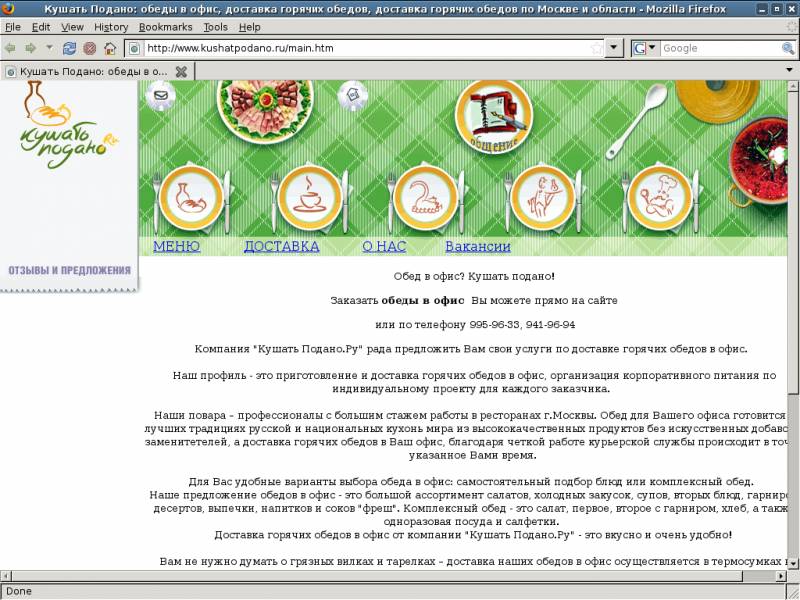Click the coffee cup plate icon
The image size is (800, 600).
point(310,198)
